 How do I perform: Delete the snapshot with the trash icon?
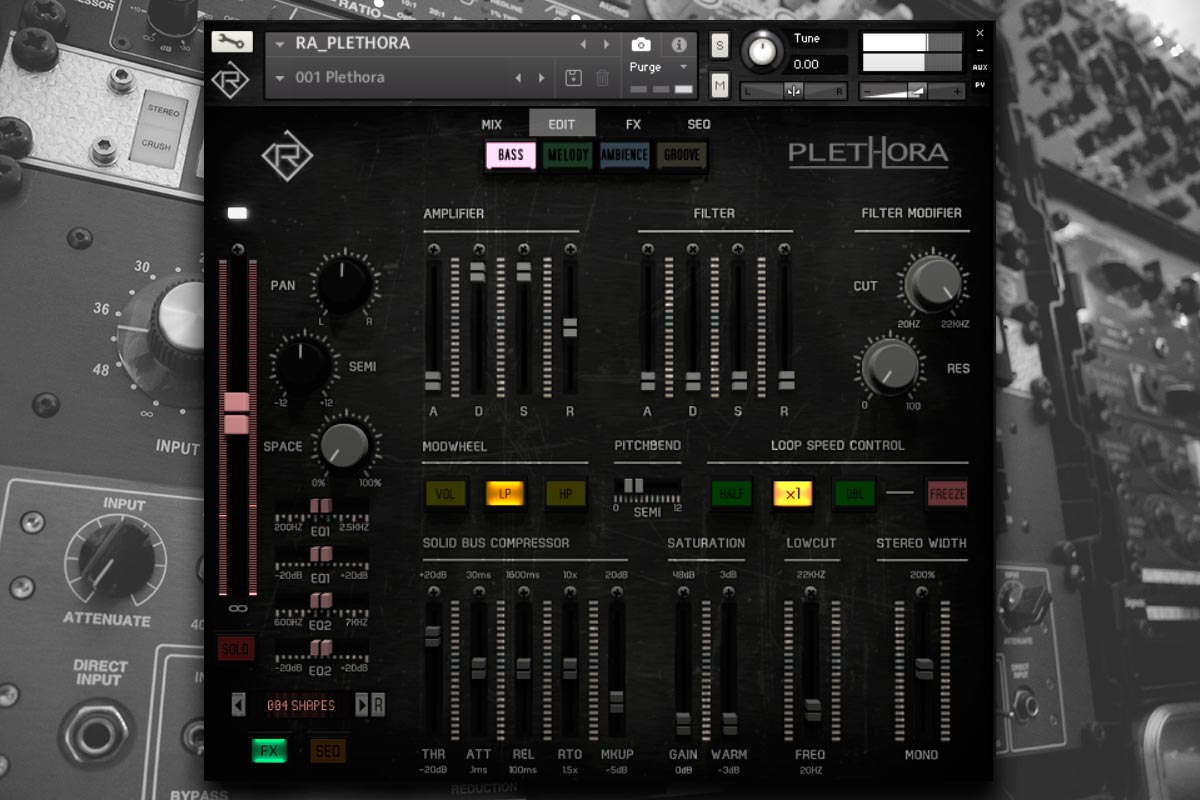[x=602, y=78]
